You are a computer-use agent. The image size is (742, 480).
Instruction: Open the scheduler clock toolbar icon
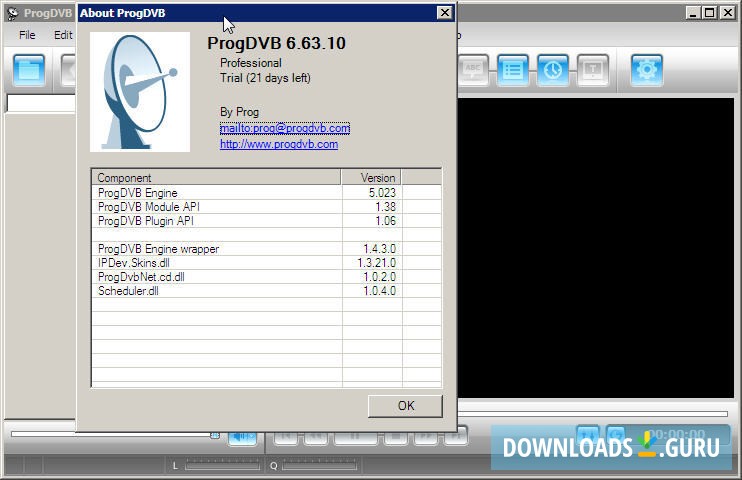(x=552, y=71)
